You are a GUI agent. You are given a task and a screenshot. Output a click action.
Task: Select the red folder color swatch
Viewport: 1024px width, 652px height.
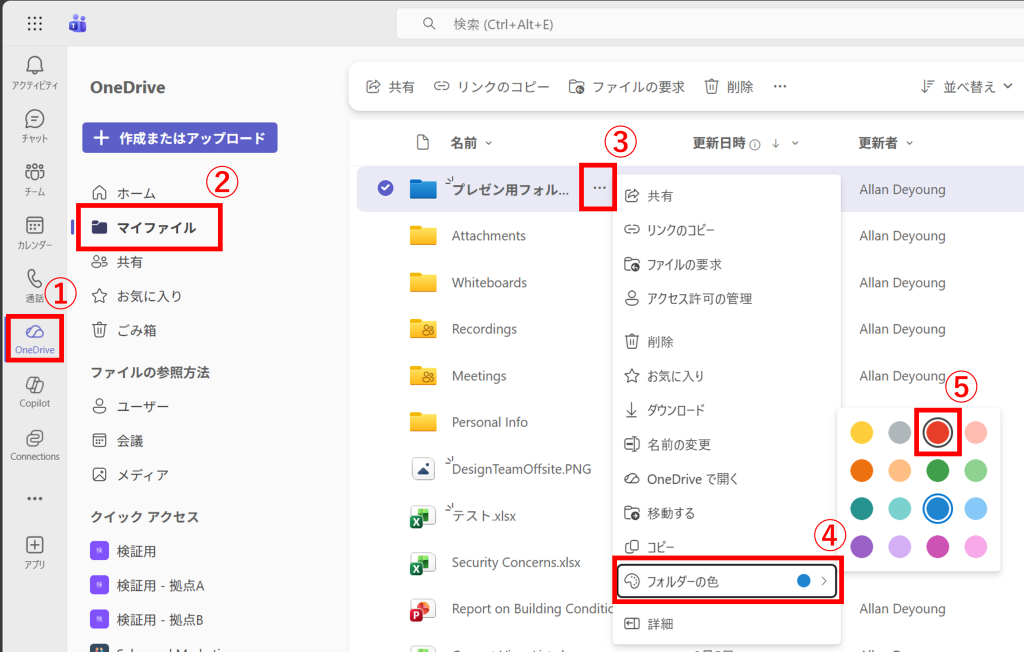(937, 432)
